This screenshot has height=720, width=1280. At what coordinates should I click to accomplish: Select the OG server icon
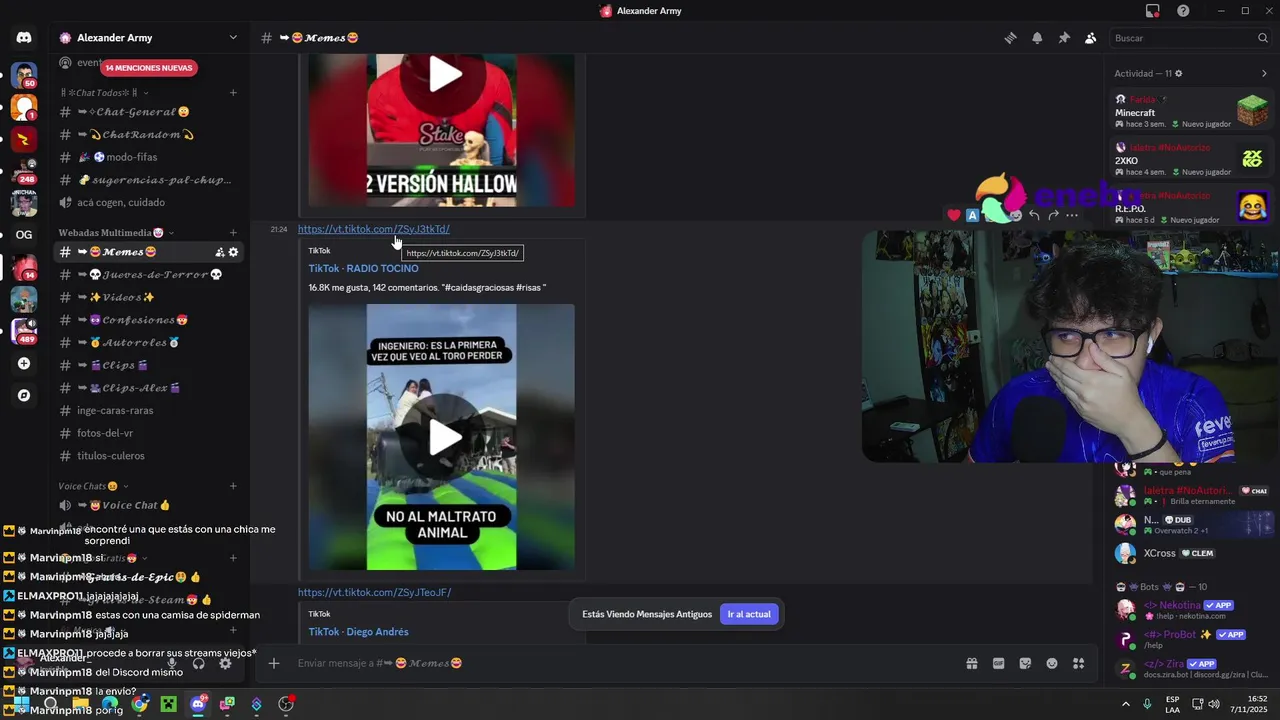(x=24, y=235)
